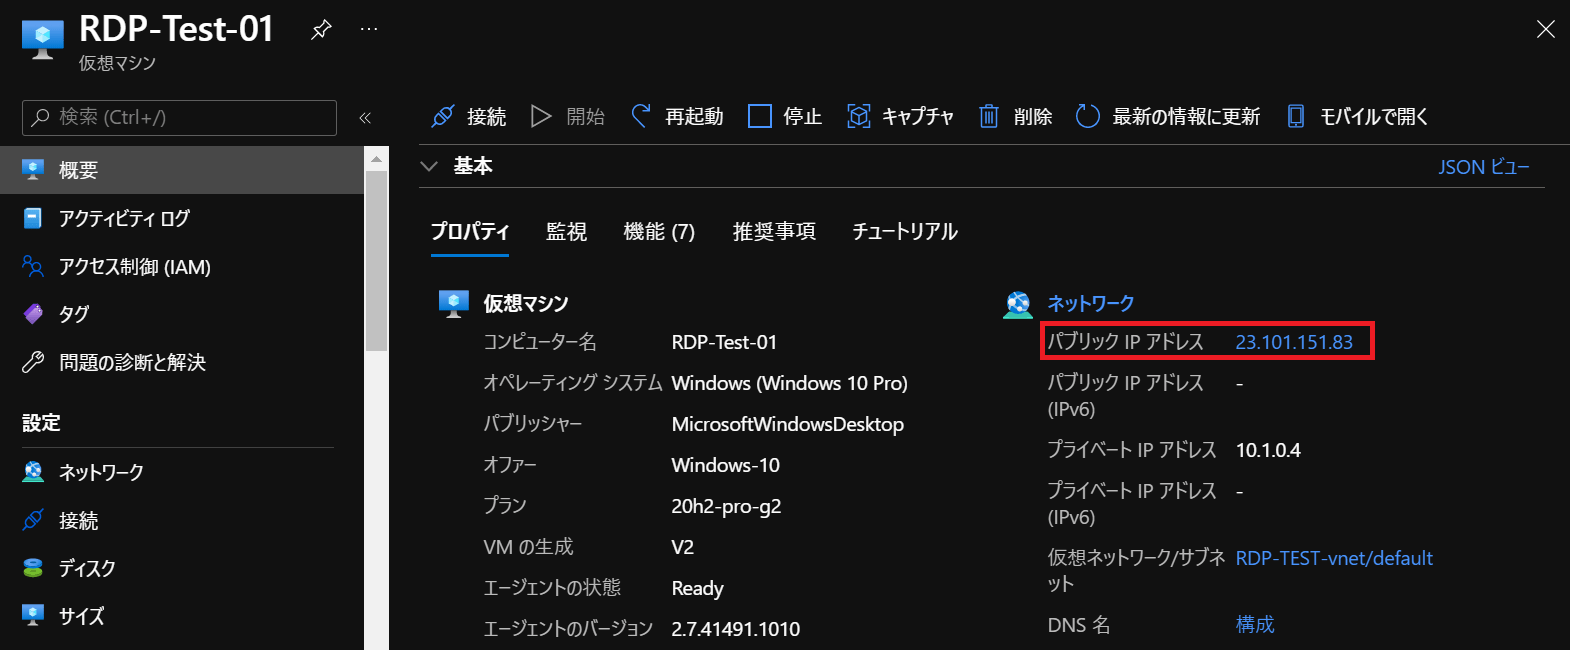The width and height of the screenshot is (1570, 650).
Task: Click the Windows (Windows 10 Pro) value
Action: point(790,383)
